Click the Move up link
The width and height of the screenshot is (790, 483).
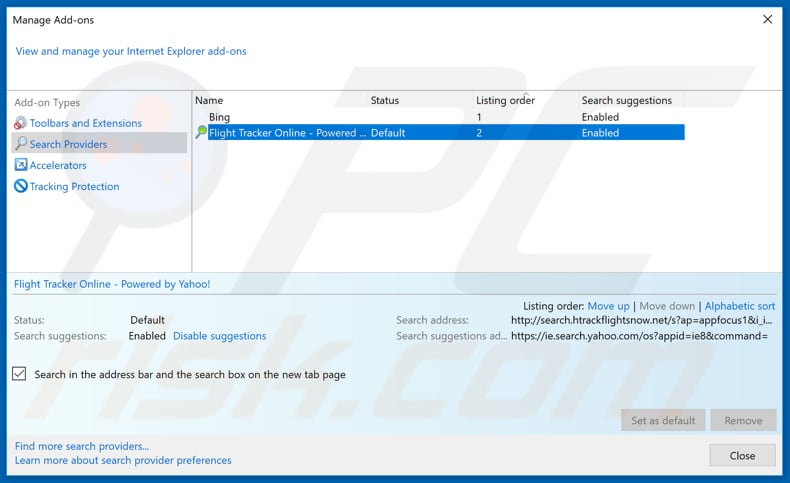[x=609, y=306]
